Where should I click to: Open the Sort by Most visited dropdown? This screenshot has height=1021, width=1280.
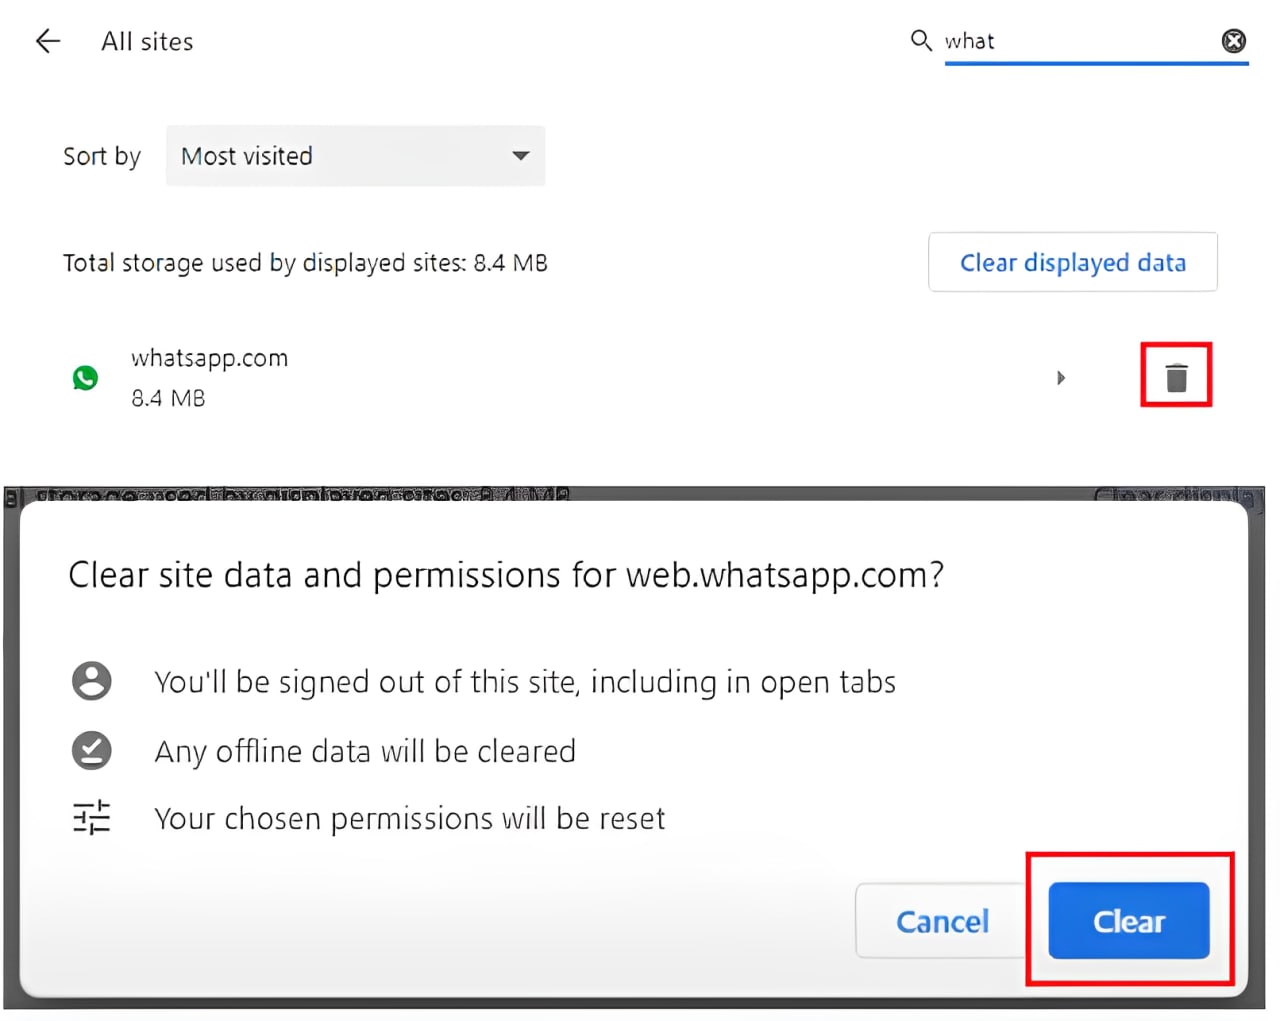pos(356,156)
